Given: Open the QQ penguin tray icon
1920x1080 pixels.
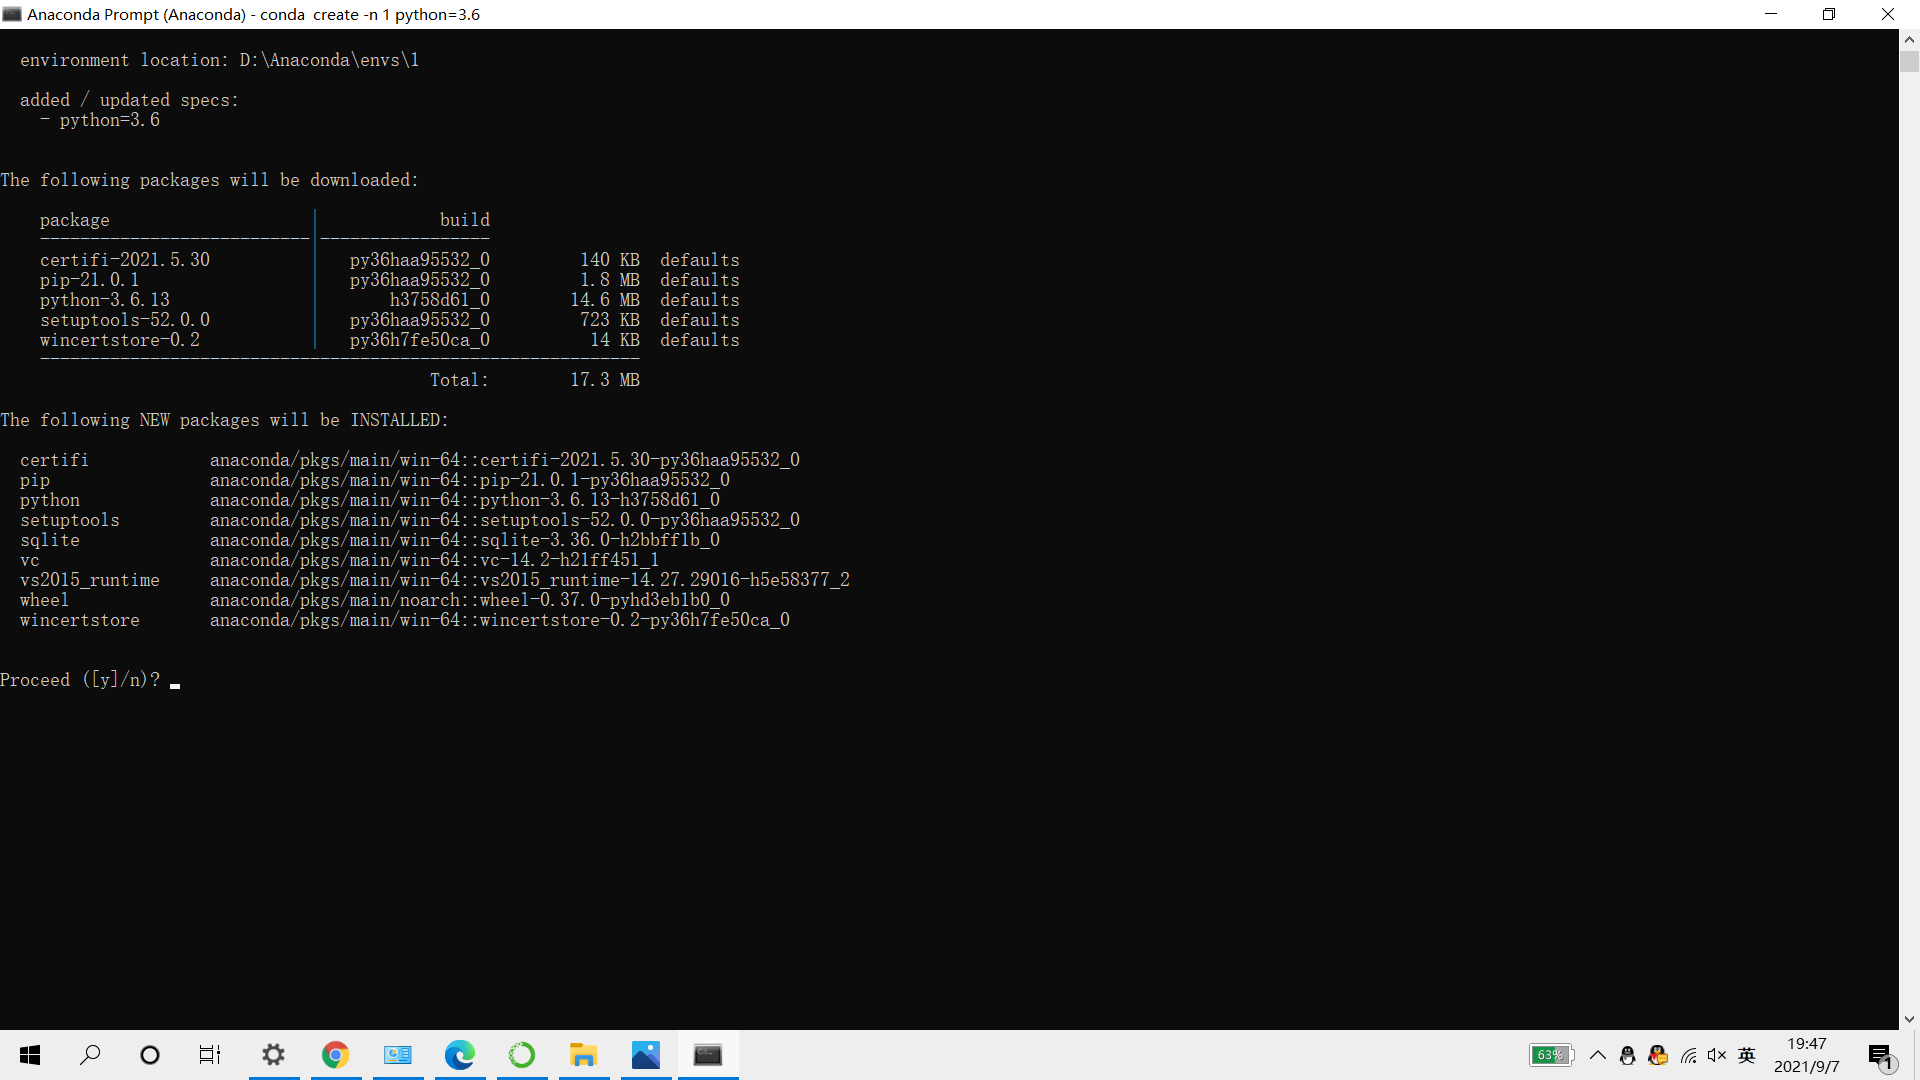Looking at the screenshot, I should click(1628, 1055).
